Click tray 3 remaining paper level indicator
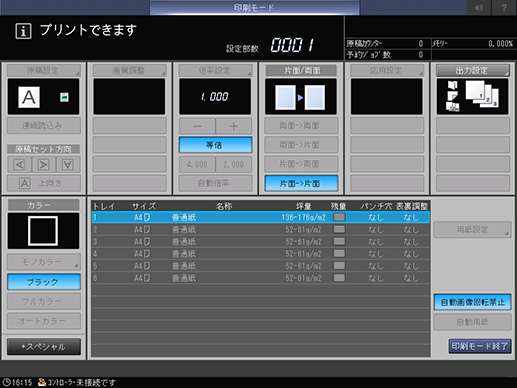Viewport: 517px width, 388px height. tap(339, 241)
